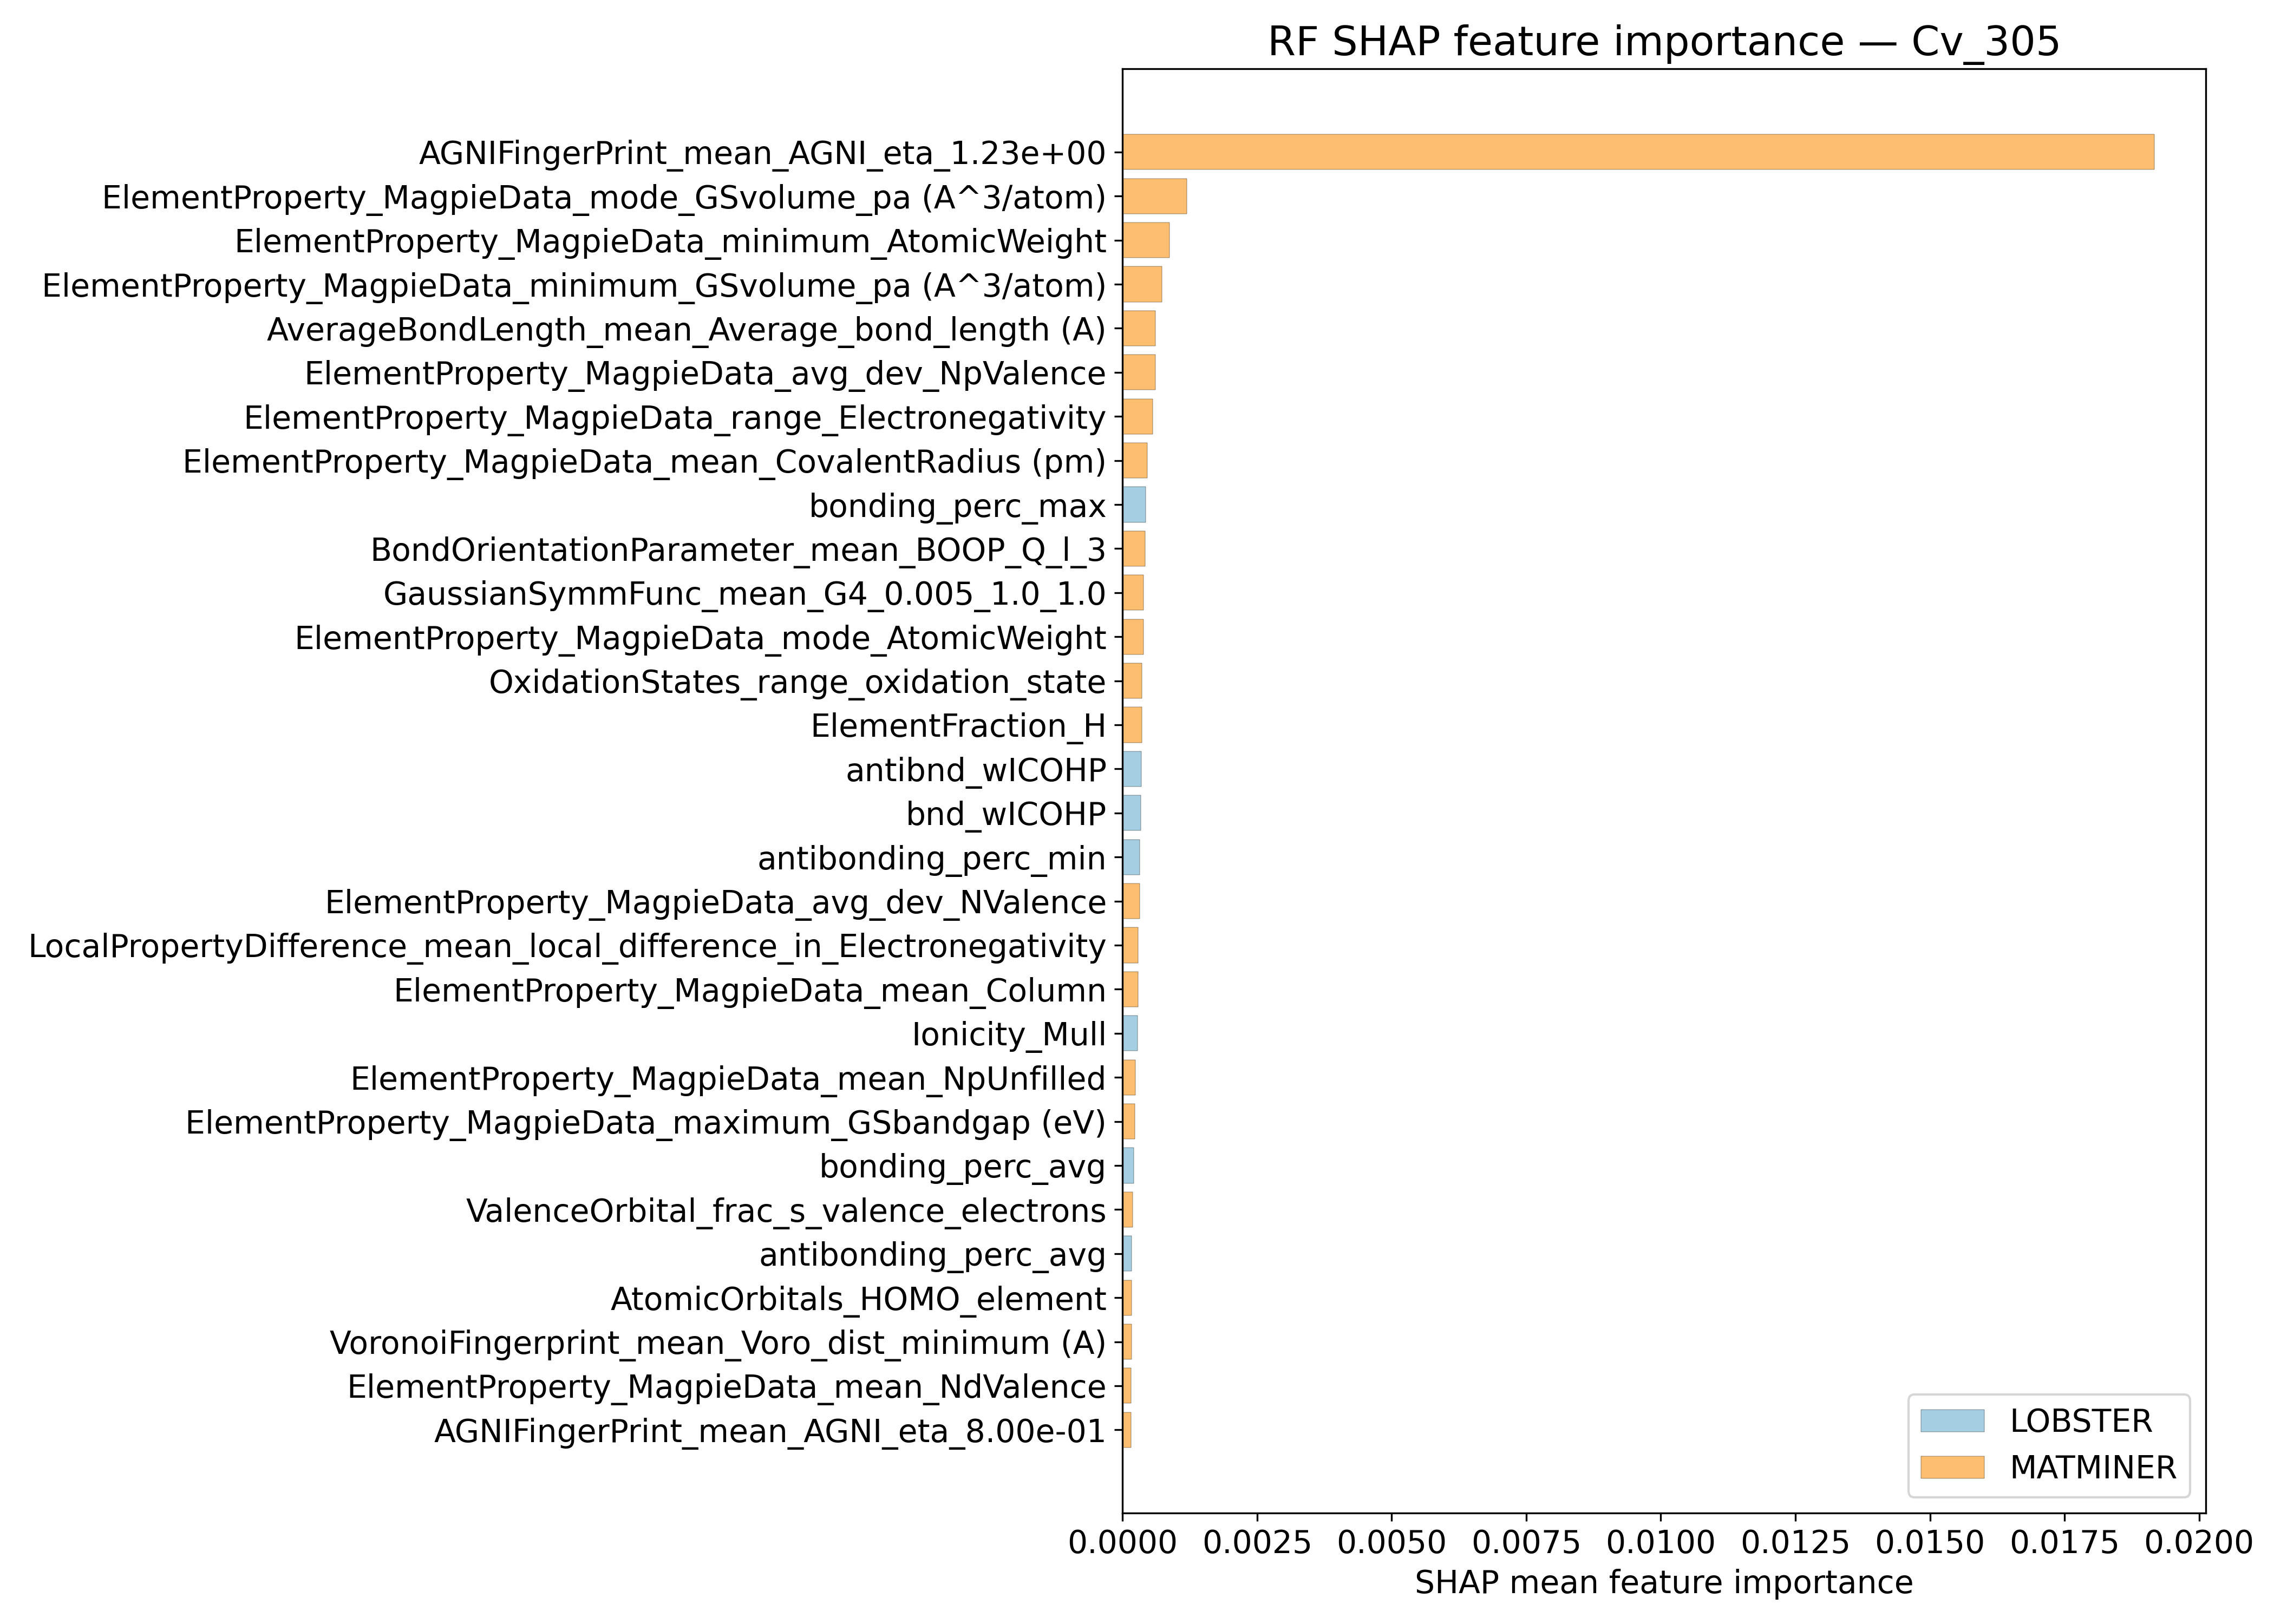Viewport: 2274px width, 1624px height.
Task: Click the bnd_wICOHP blue bar
Action: 1131,813
